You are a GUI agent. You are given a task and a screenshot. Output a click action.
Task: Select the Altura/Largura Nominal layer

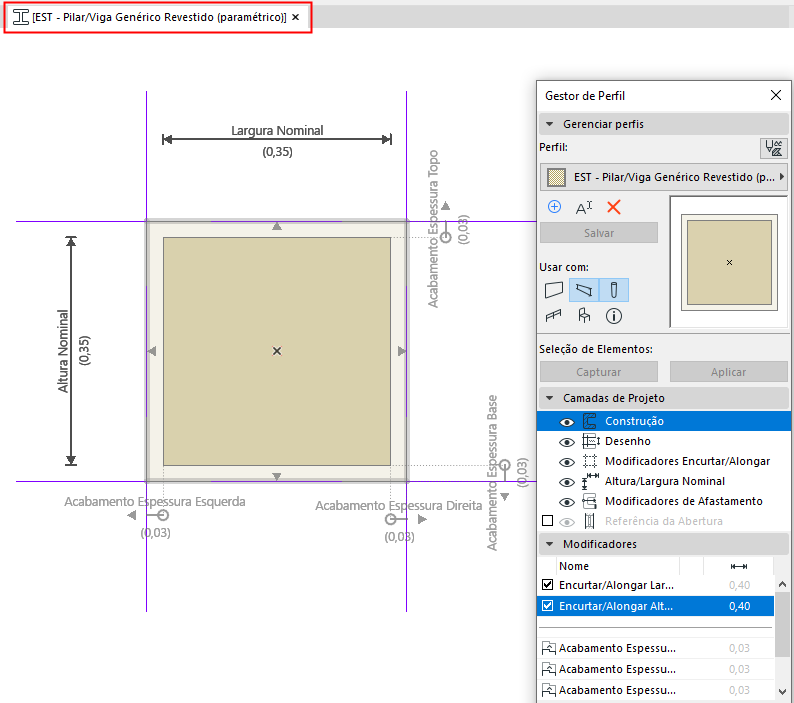point(665,481)
